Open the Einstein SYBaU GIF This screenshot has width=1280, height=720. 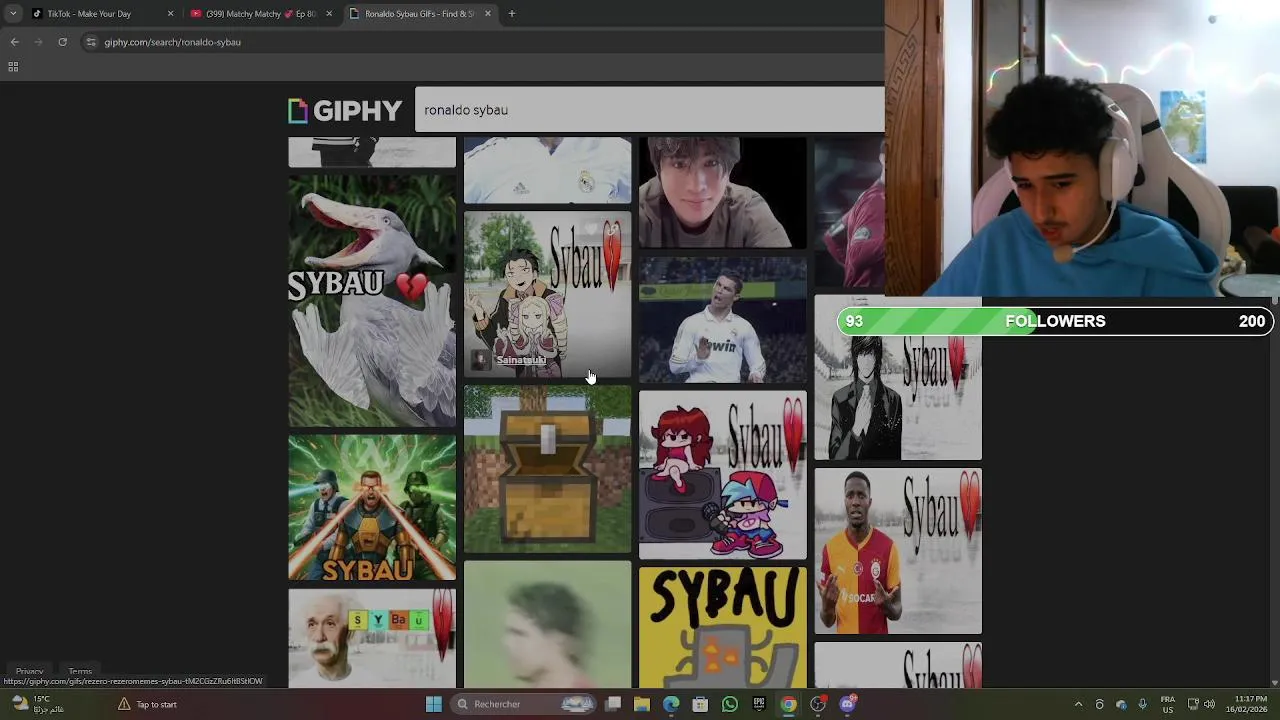(x=372, y=638)
